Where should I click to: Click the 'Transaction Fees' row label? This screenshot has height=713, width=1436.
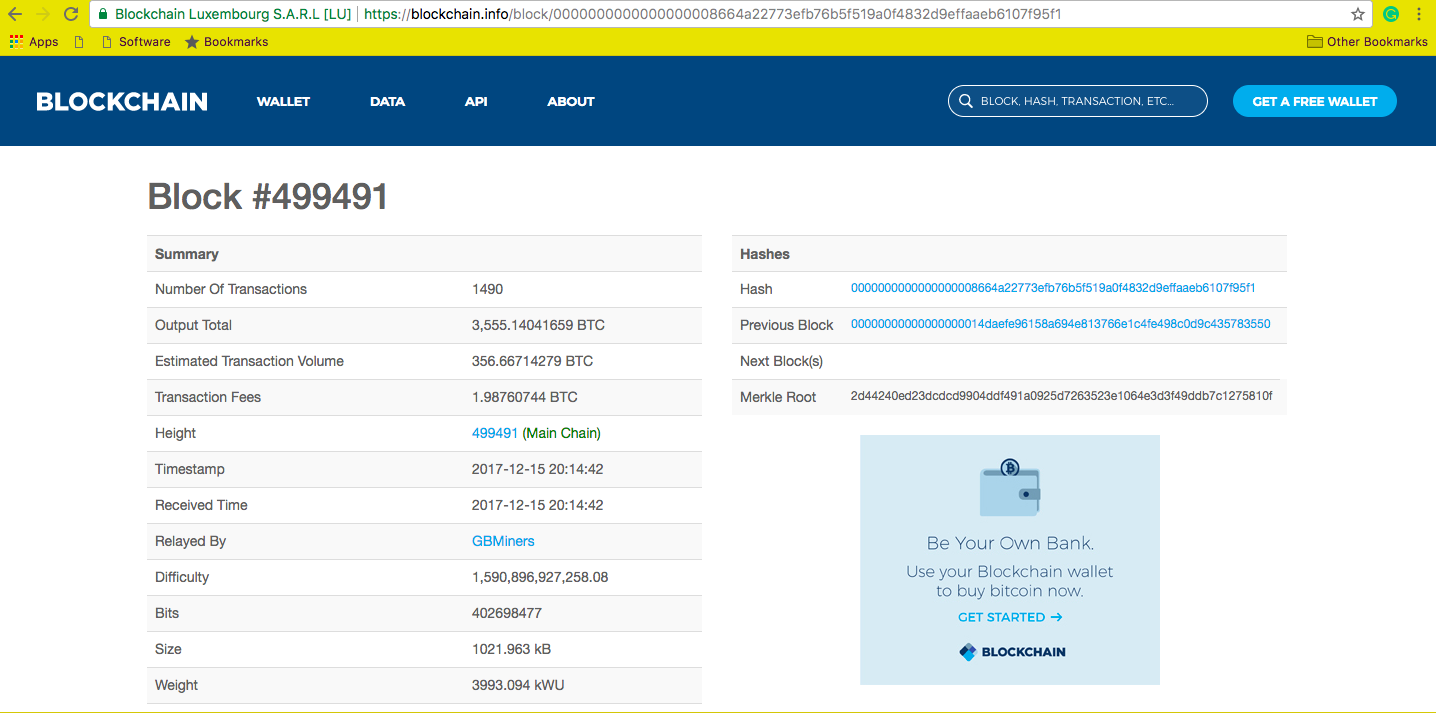(208, 397)
